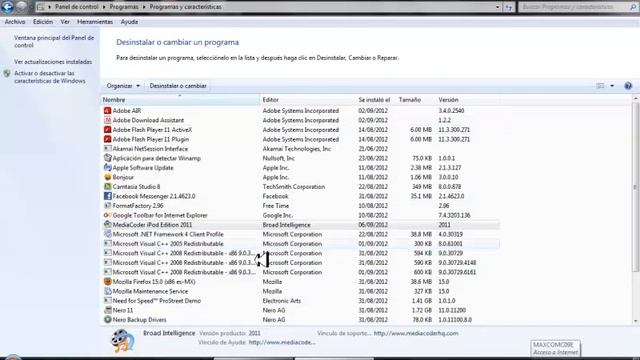Screen dimensions: 640x360
Task: Expand the Programas breadcrumb arrow
Action: pos(144,7)
